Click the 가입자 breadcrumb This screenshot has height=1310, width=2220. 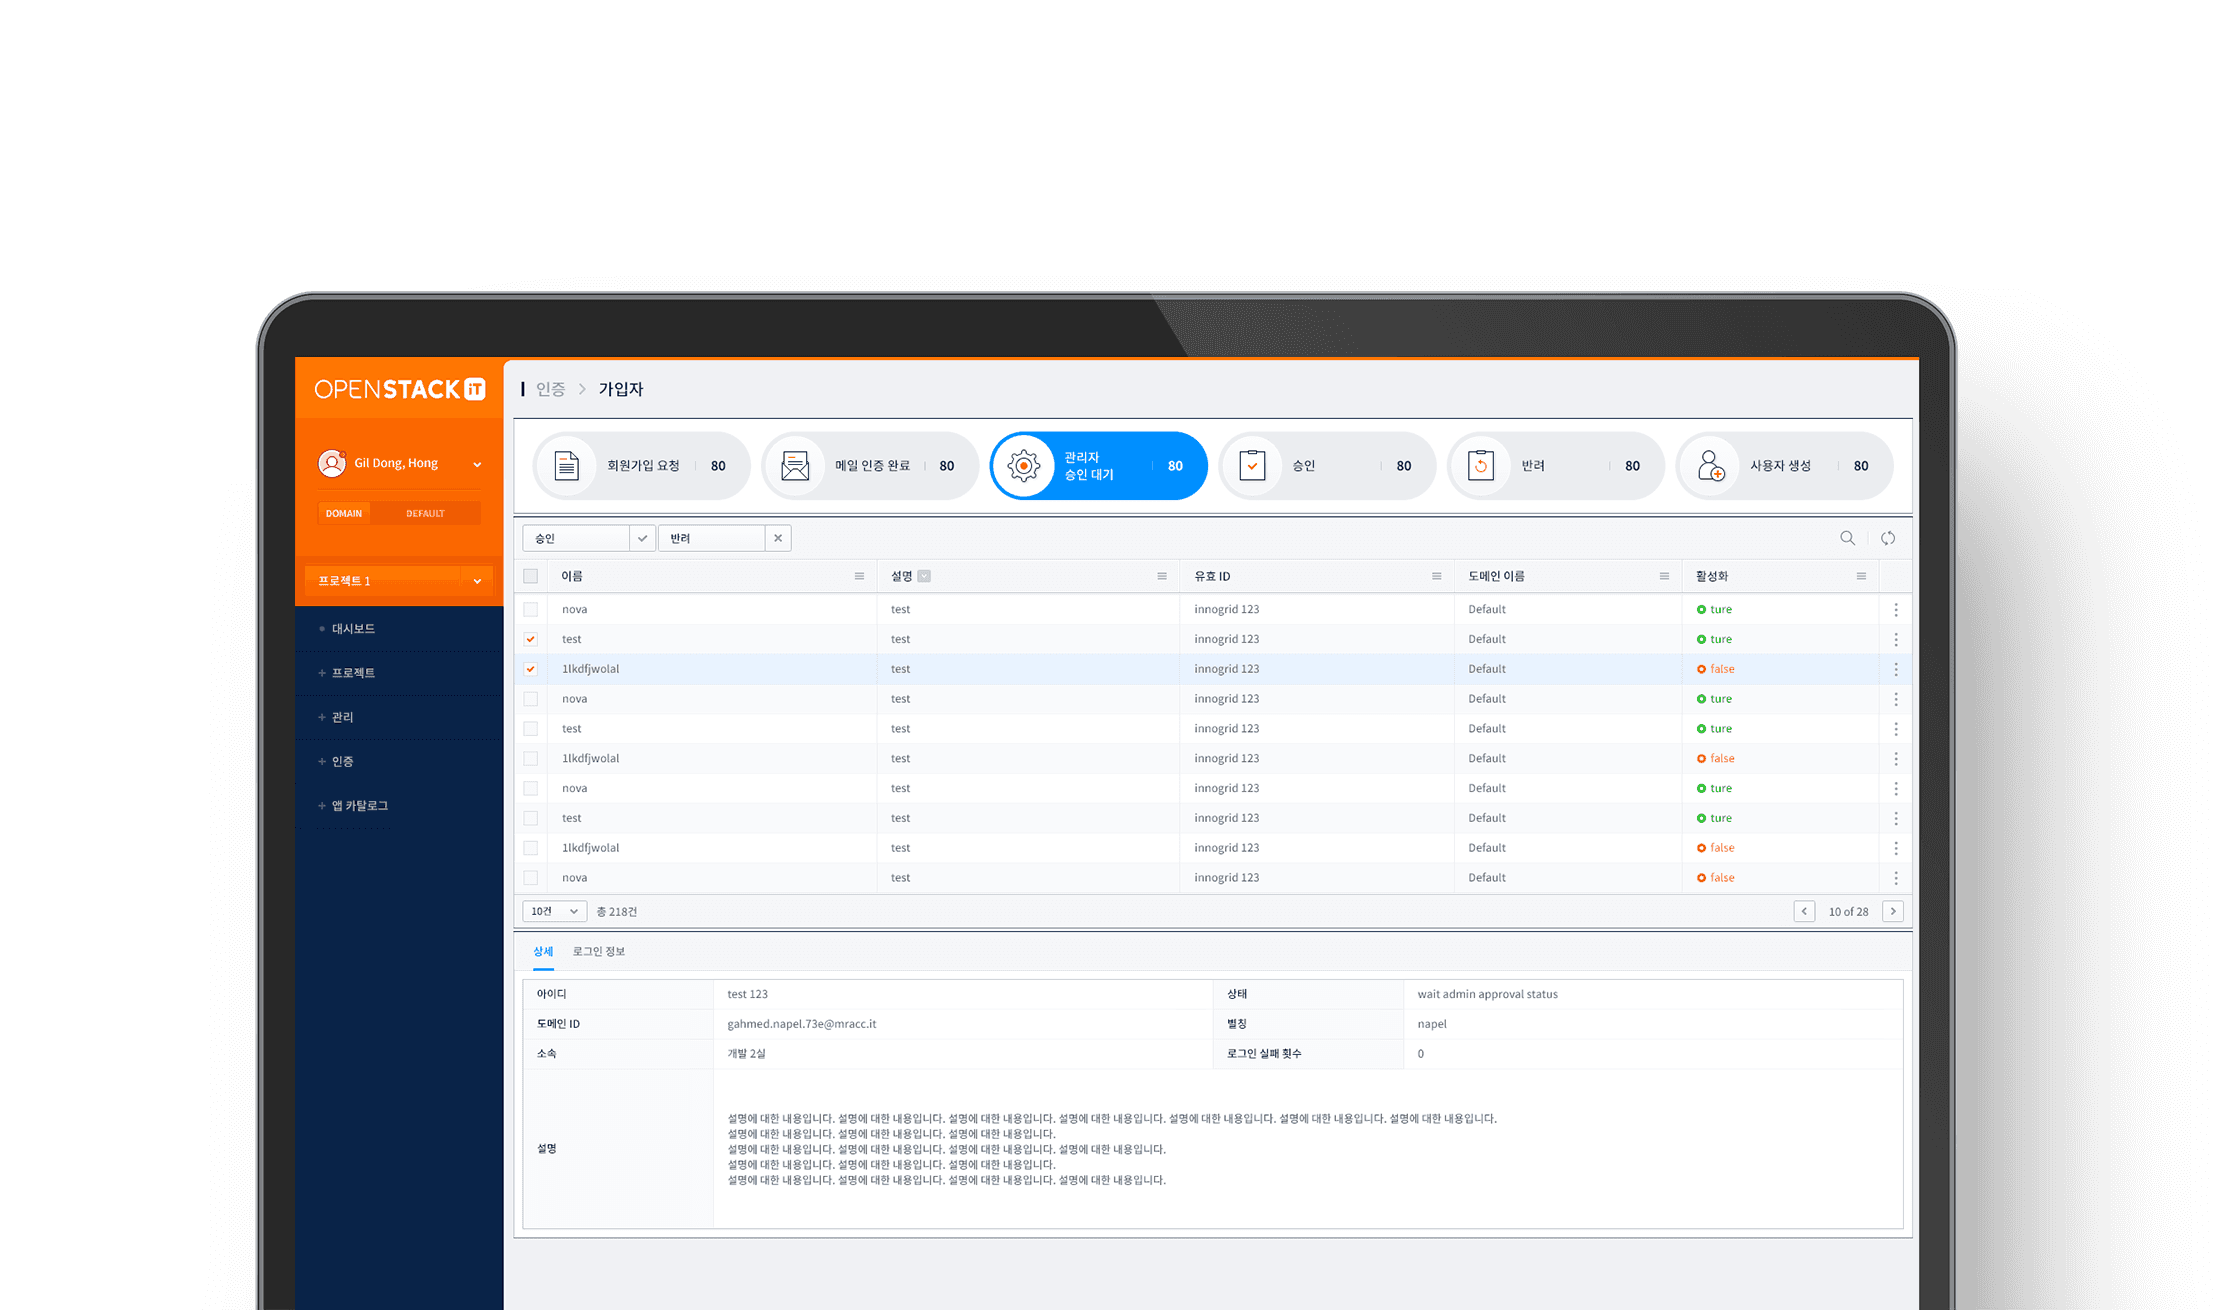[x=621, y=389]
